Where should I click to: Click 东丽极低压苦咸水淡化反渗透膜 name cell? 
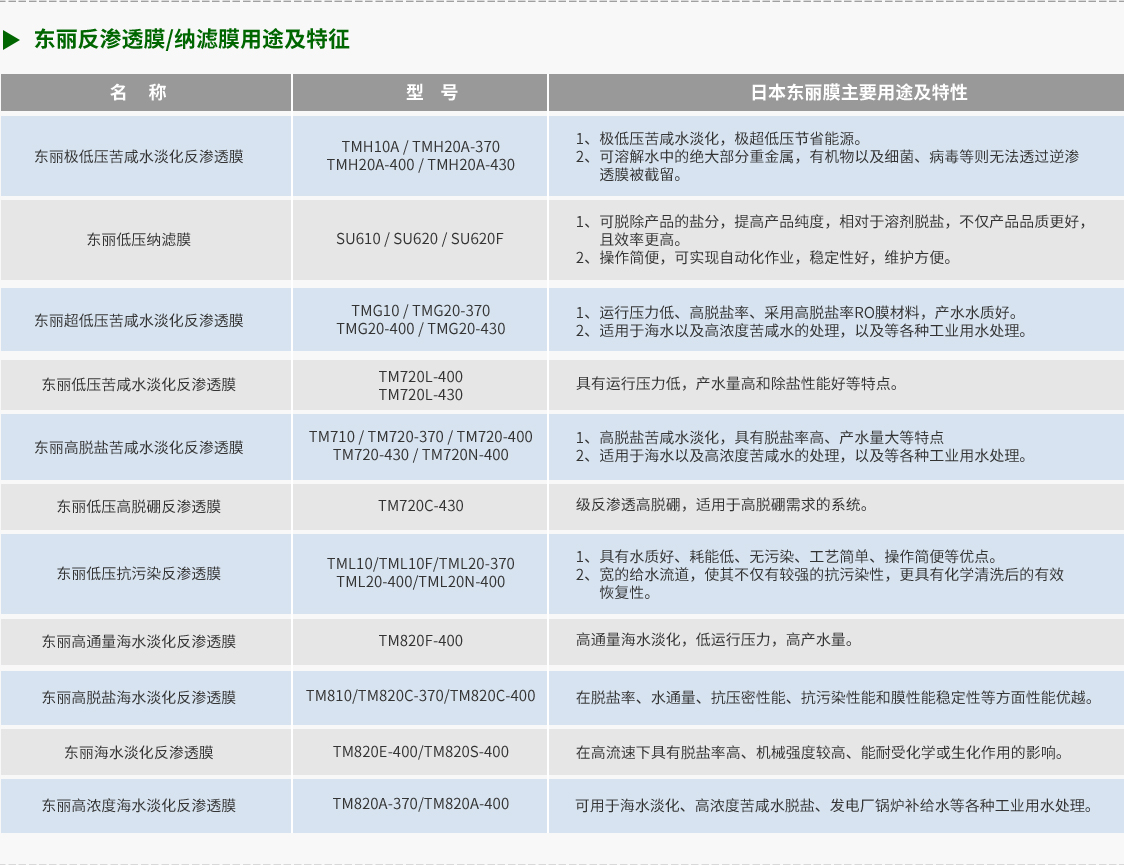click(139, 156)
